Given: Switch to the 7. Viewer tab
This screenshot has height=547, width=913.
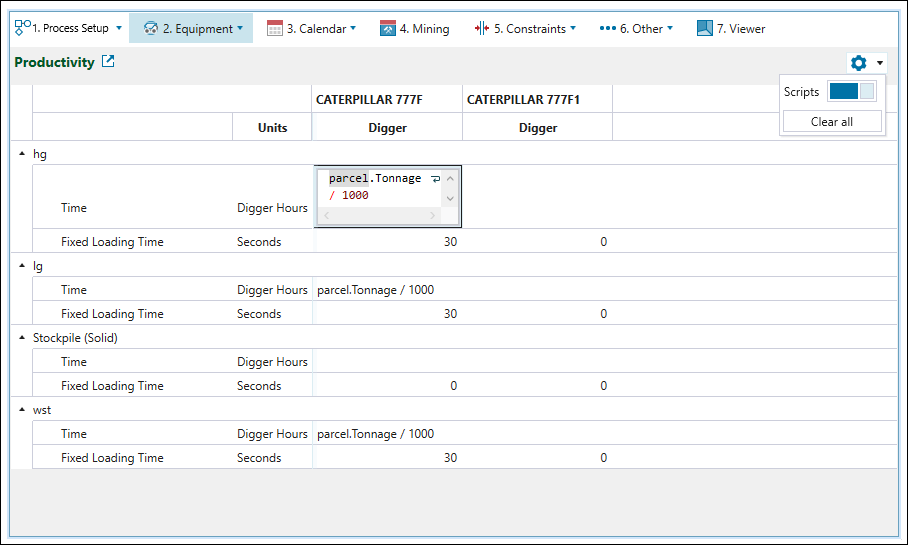Looking at the screenshot, I should (x=731, y=28).
